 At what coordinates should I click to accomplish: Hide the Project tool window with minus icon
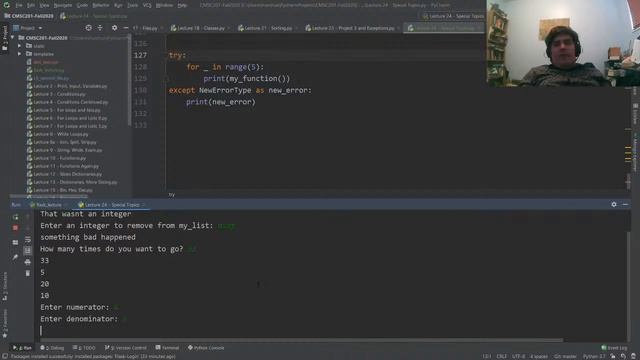point(125,28)
